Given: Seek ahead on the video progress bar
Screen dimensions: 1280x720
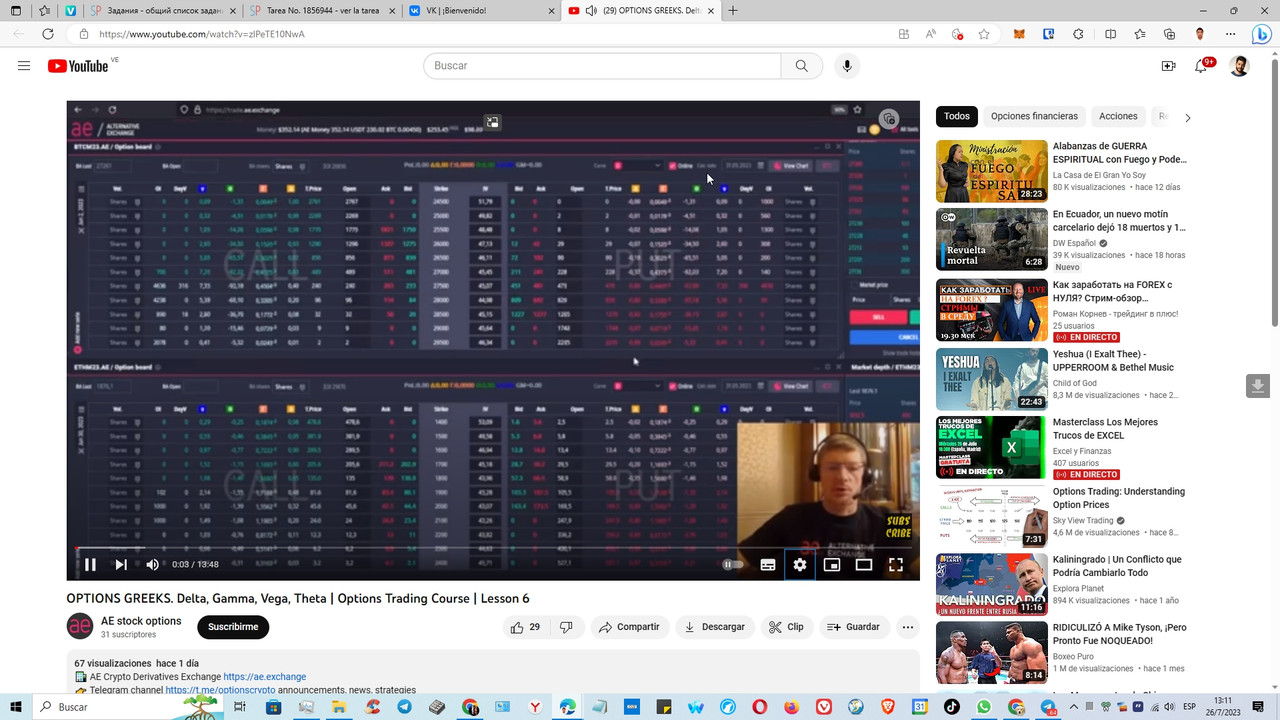Looking at the screenshot, I should coord(500,547).
